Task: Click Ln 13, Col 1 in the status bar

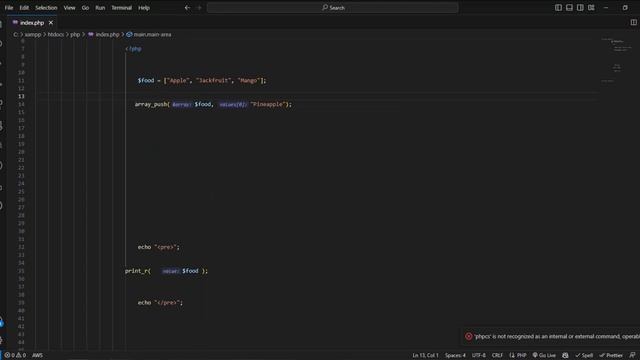Action: tap(425, 355)
